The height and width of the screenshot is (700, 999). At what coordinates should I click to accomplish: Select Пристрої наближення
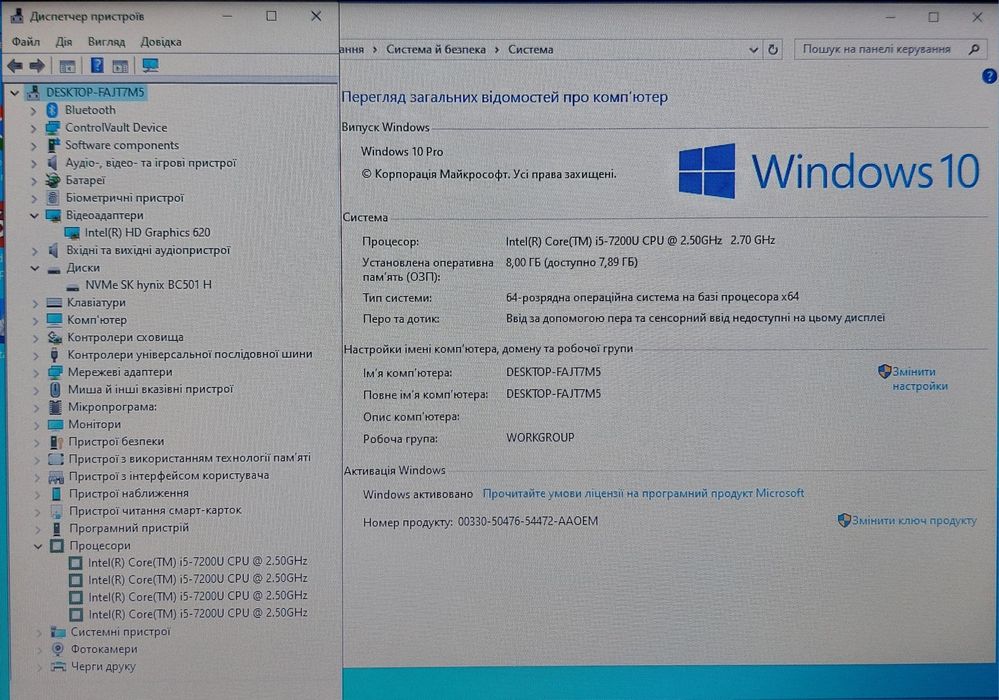(x=128, y=494)
